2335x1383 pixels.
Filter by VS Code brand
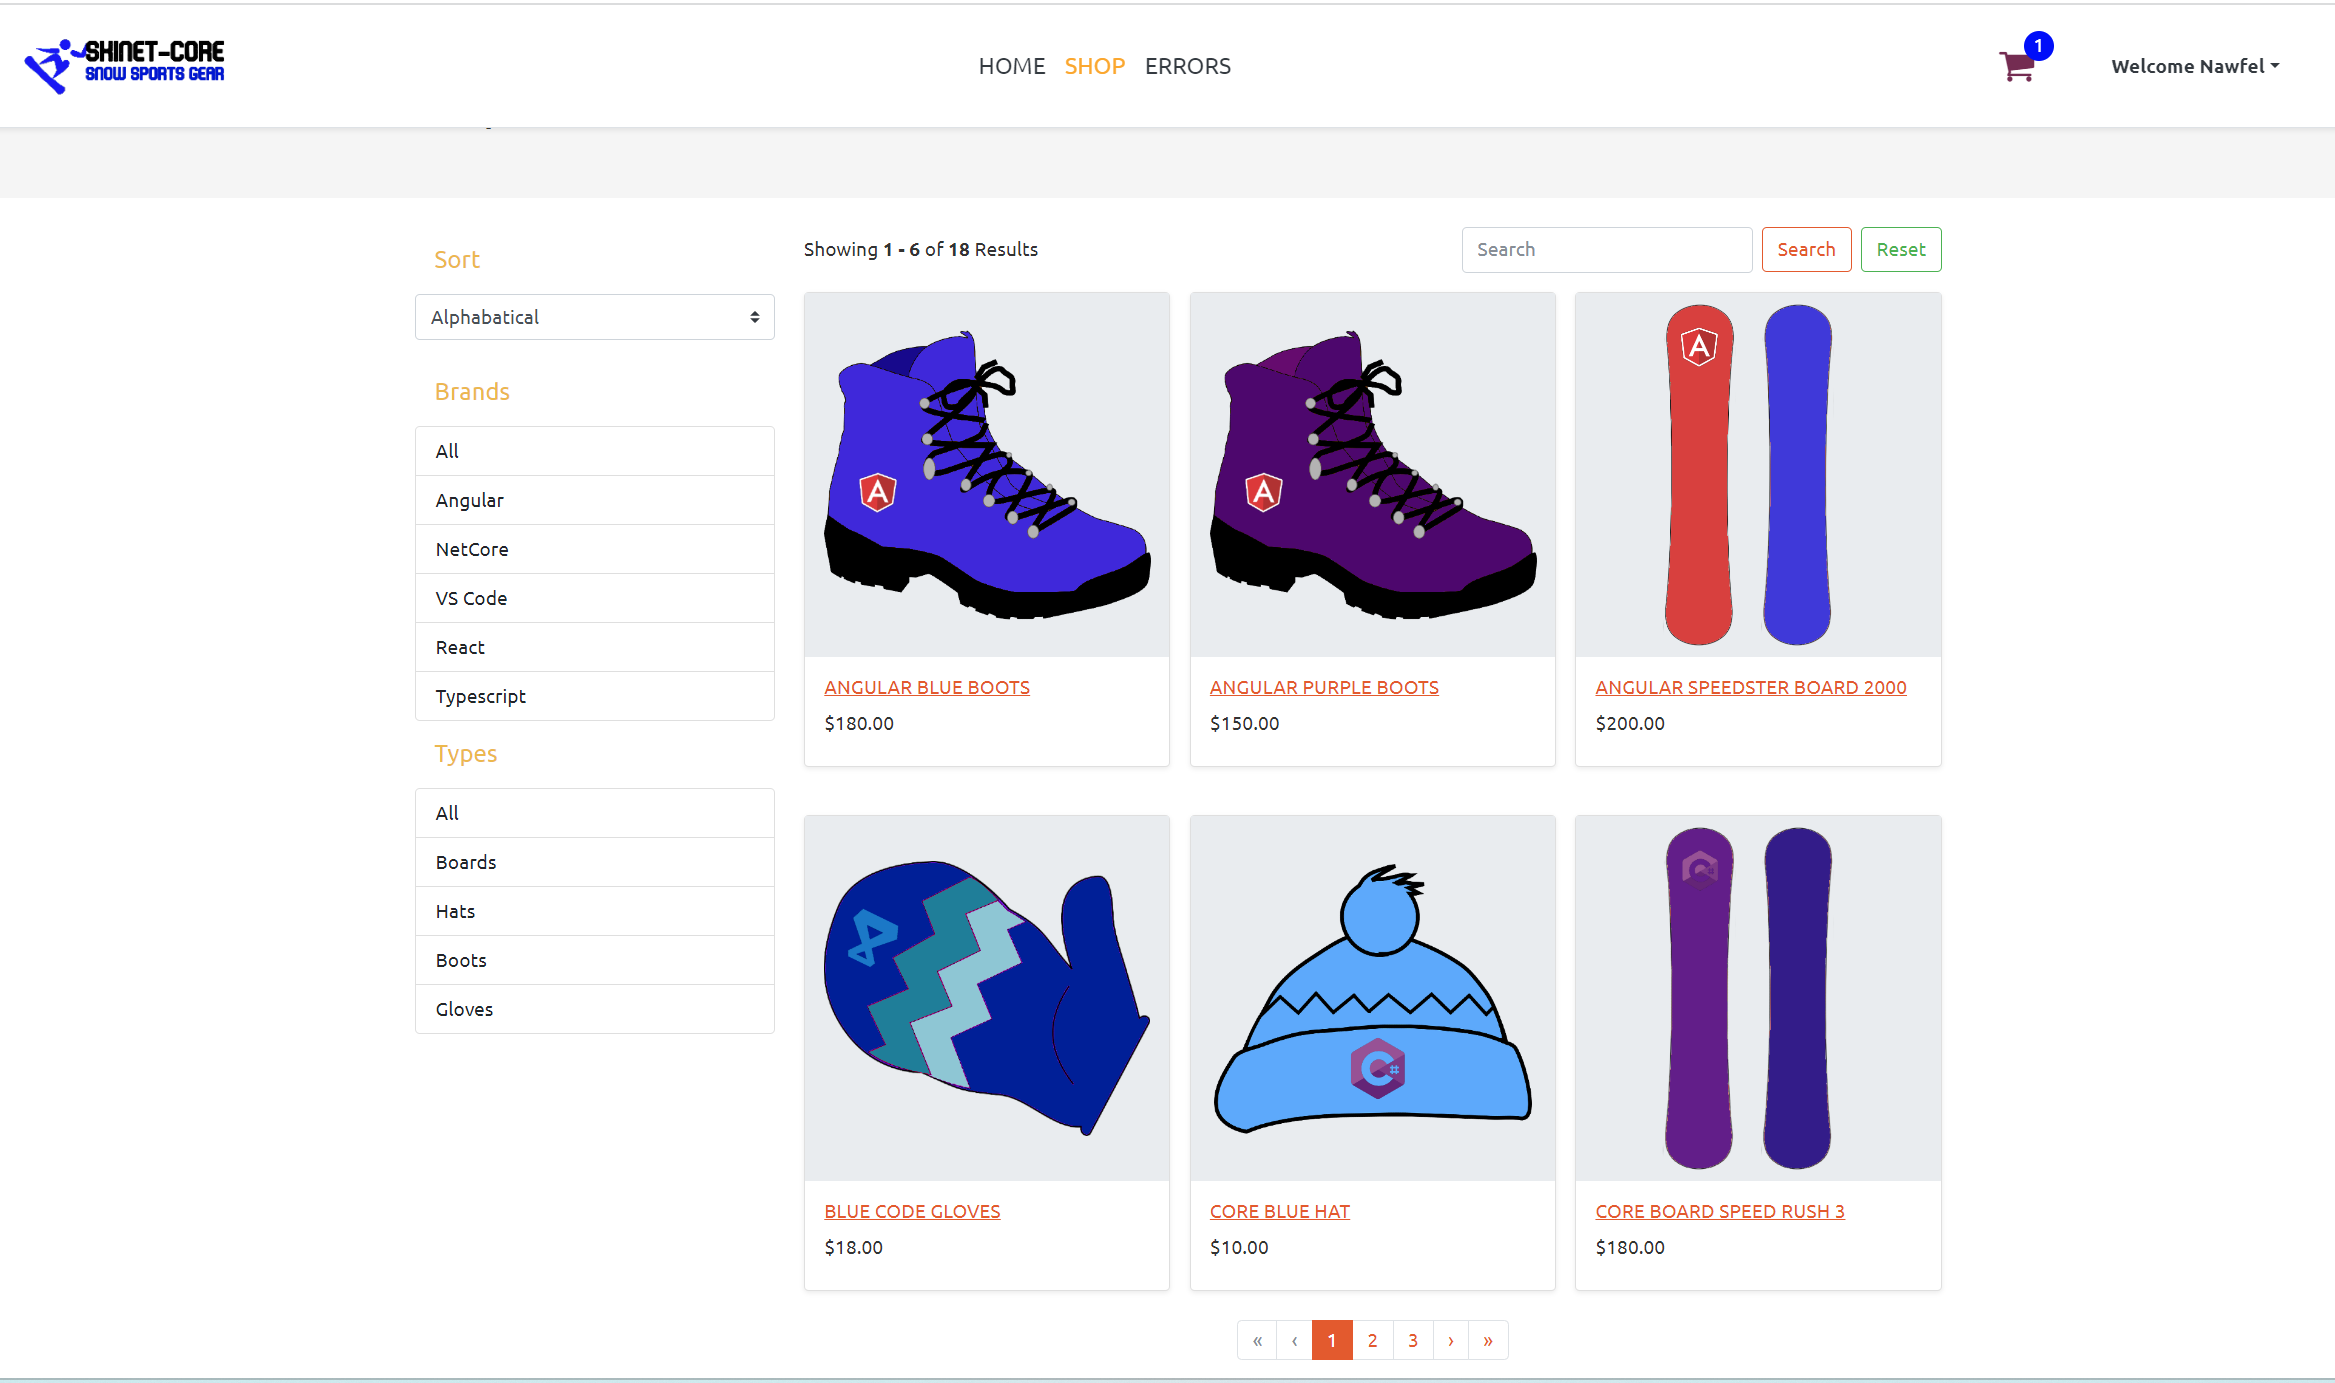click(595, 598)
